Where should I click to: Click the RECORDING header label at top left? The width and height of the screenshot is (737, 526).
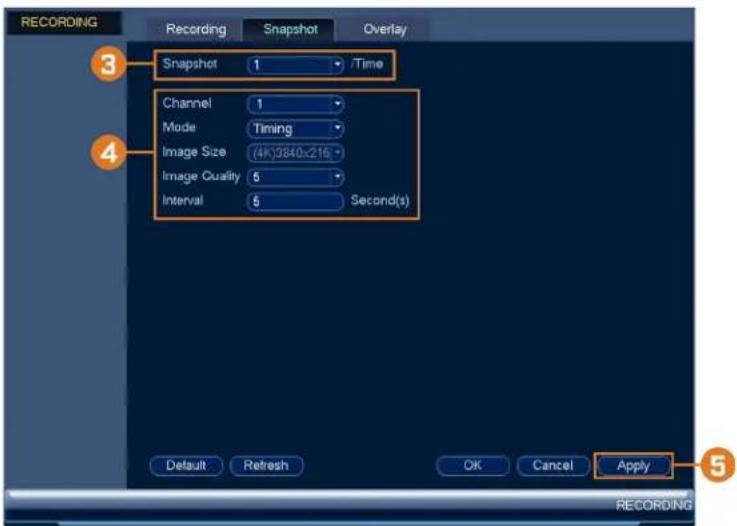pyautogui.click(x=59, y=22)
